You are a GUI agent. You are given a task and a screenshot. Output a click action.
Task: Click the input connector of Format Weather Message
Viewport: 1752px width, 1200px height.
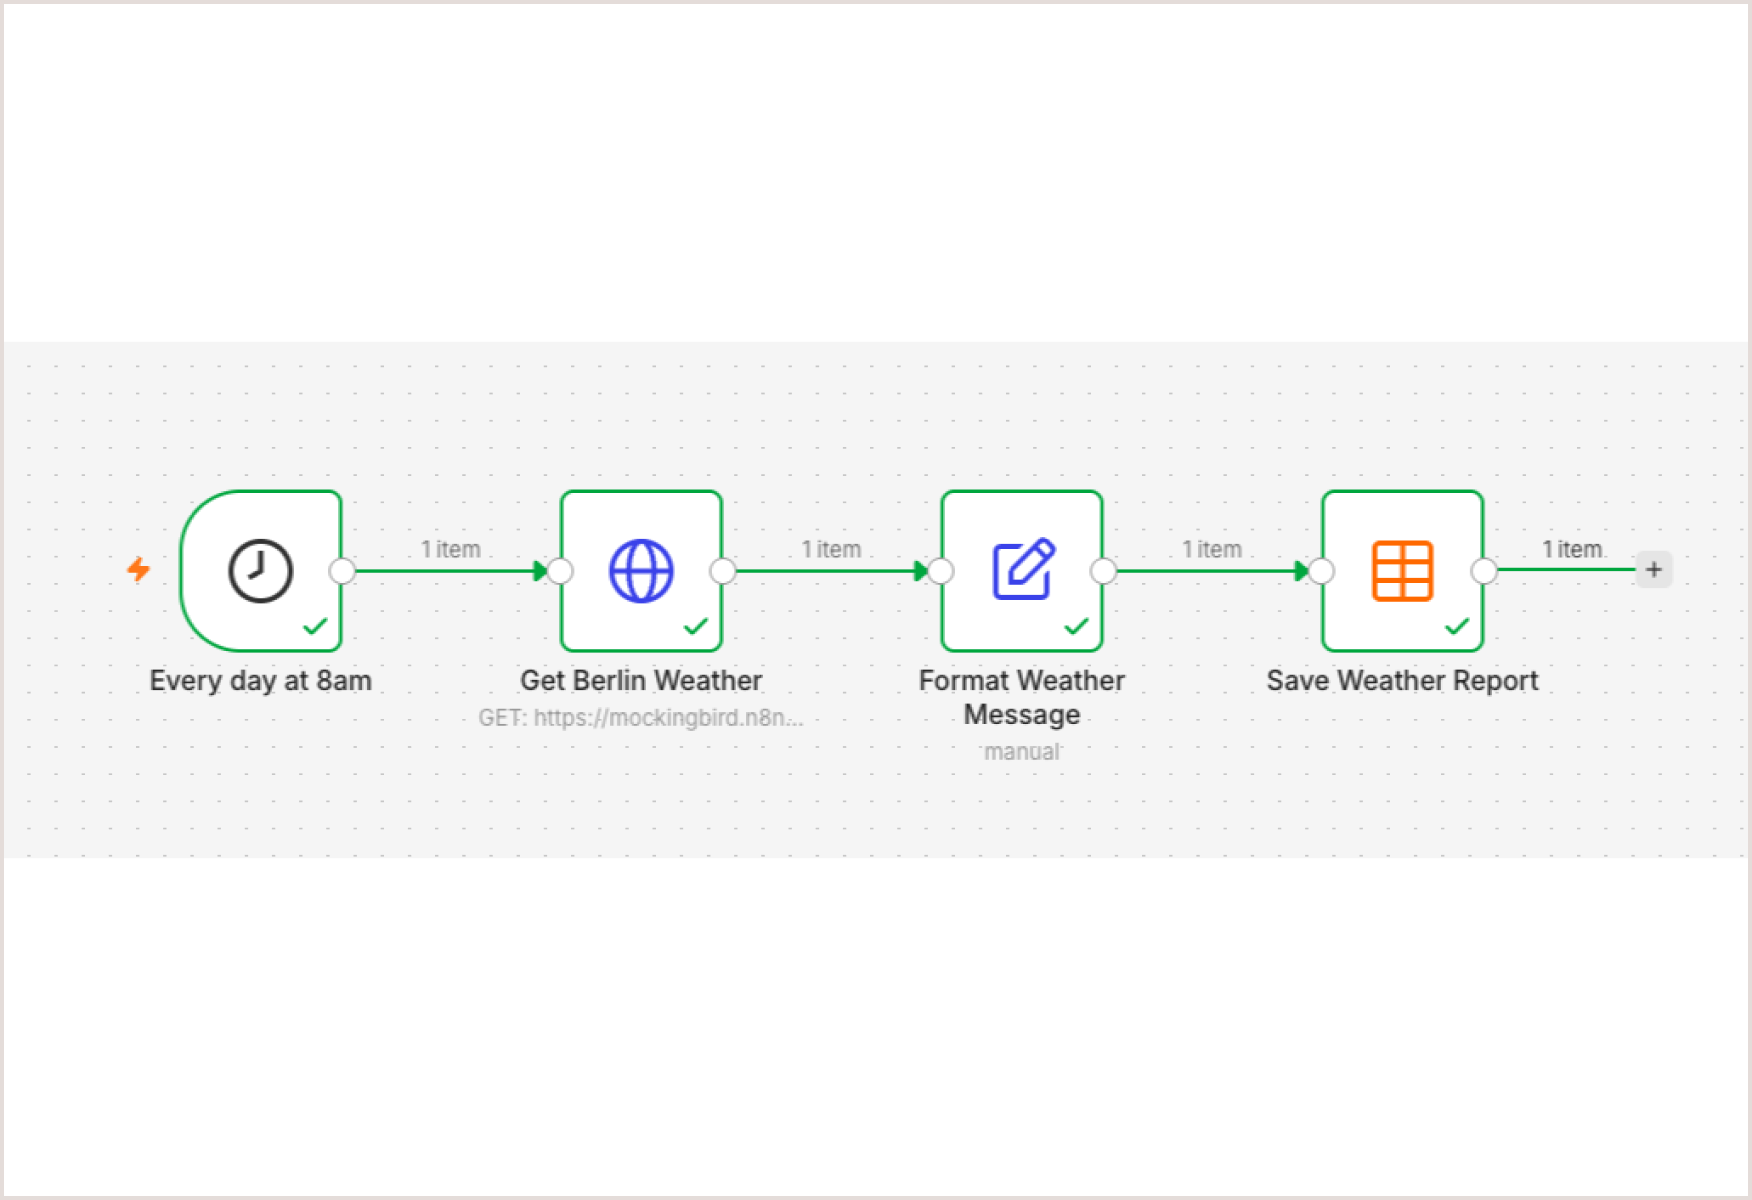[941, 571]
